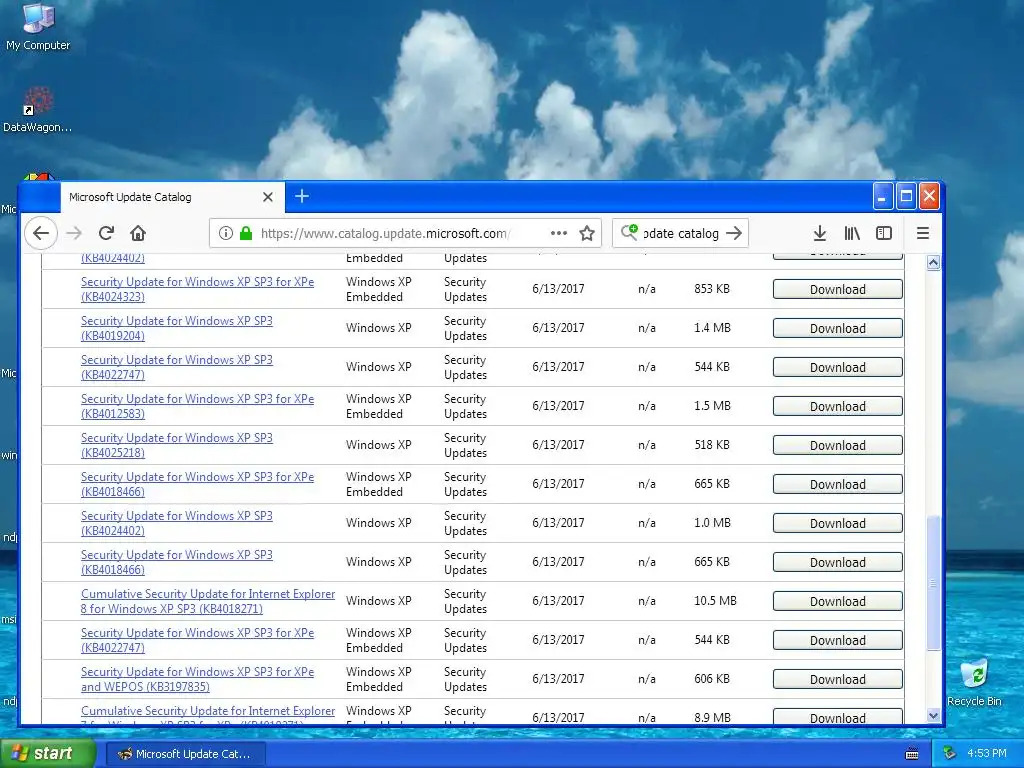Click the taskbar keyboard tray icon
The width and height of the screenshot is (1024, 768).
[x=912, y=754]
